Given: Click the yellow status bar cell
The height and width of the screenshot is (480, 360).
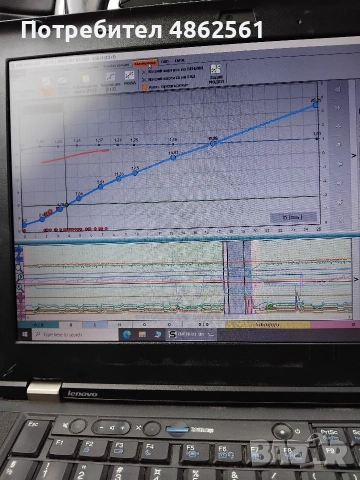Looking at the screenshot, I should (268, 324).
